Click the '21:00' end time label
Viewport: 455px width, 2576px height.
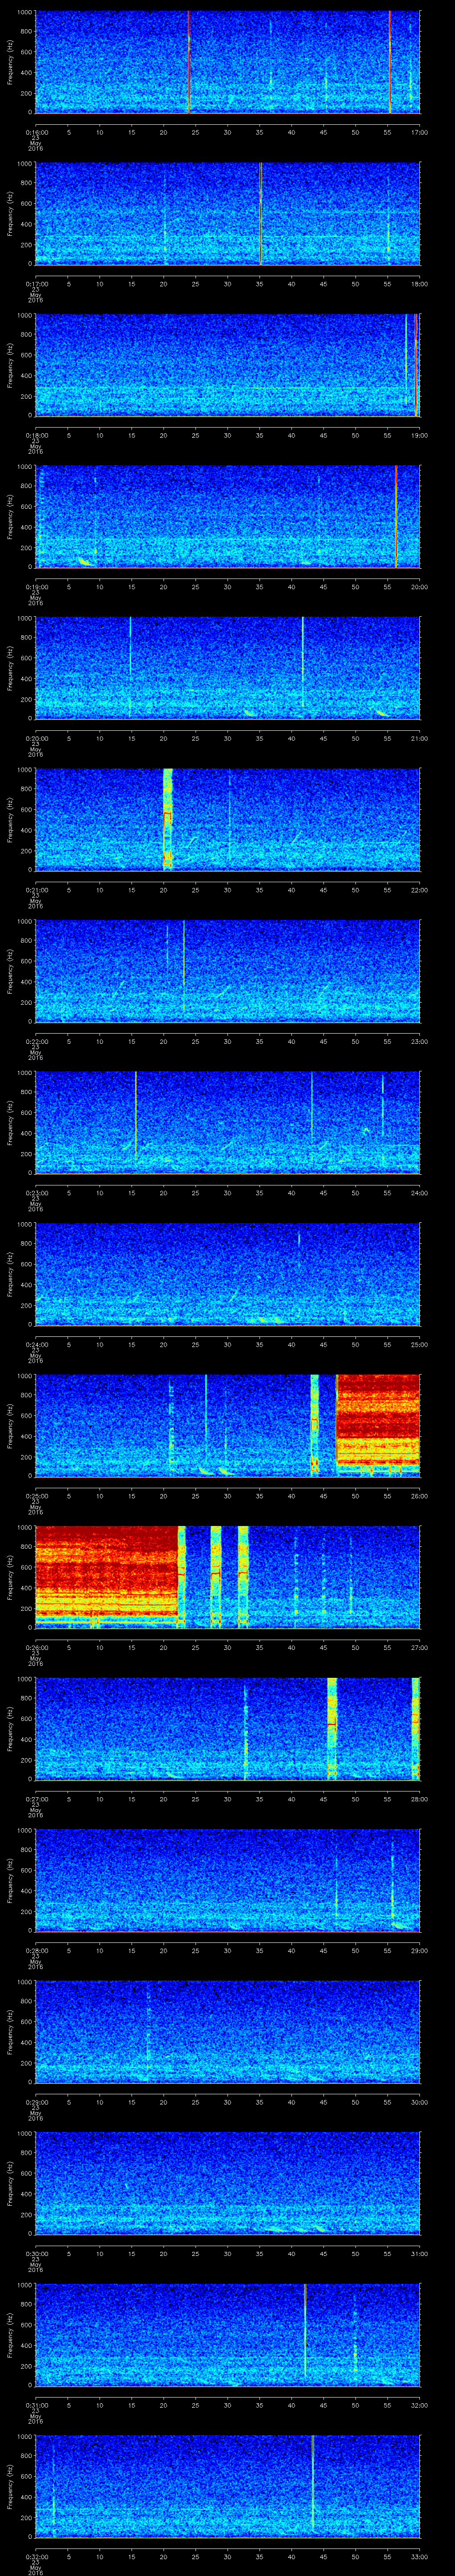(420, 739)
